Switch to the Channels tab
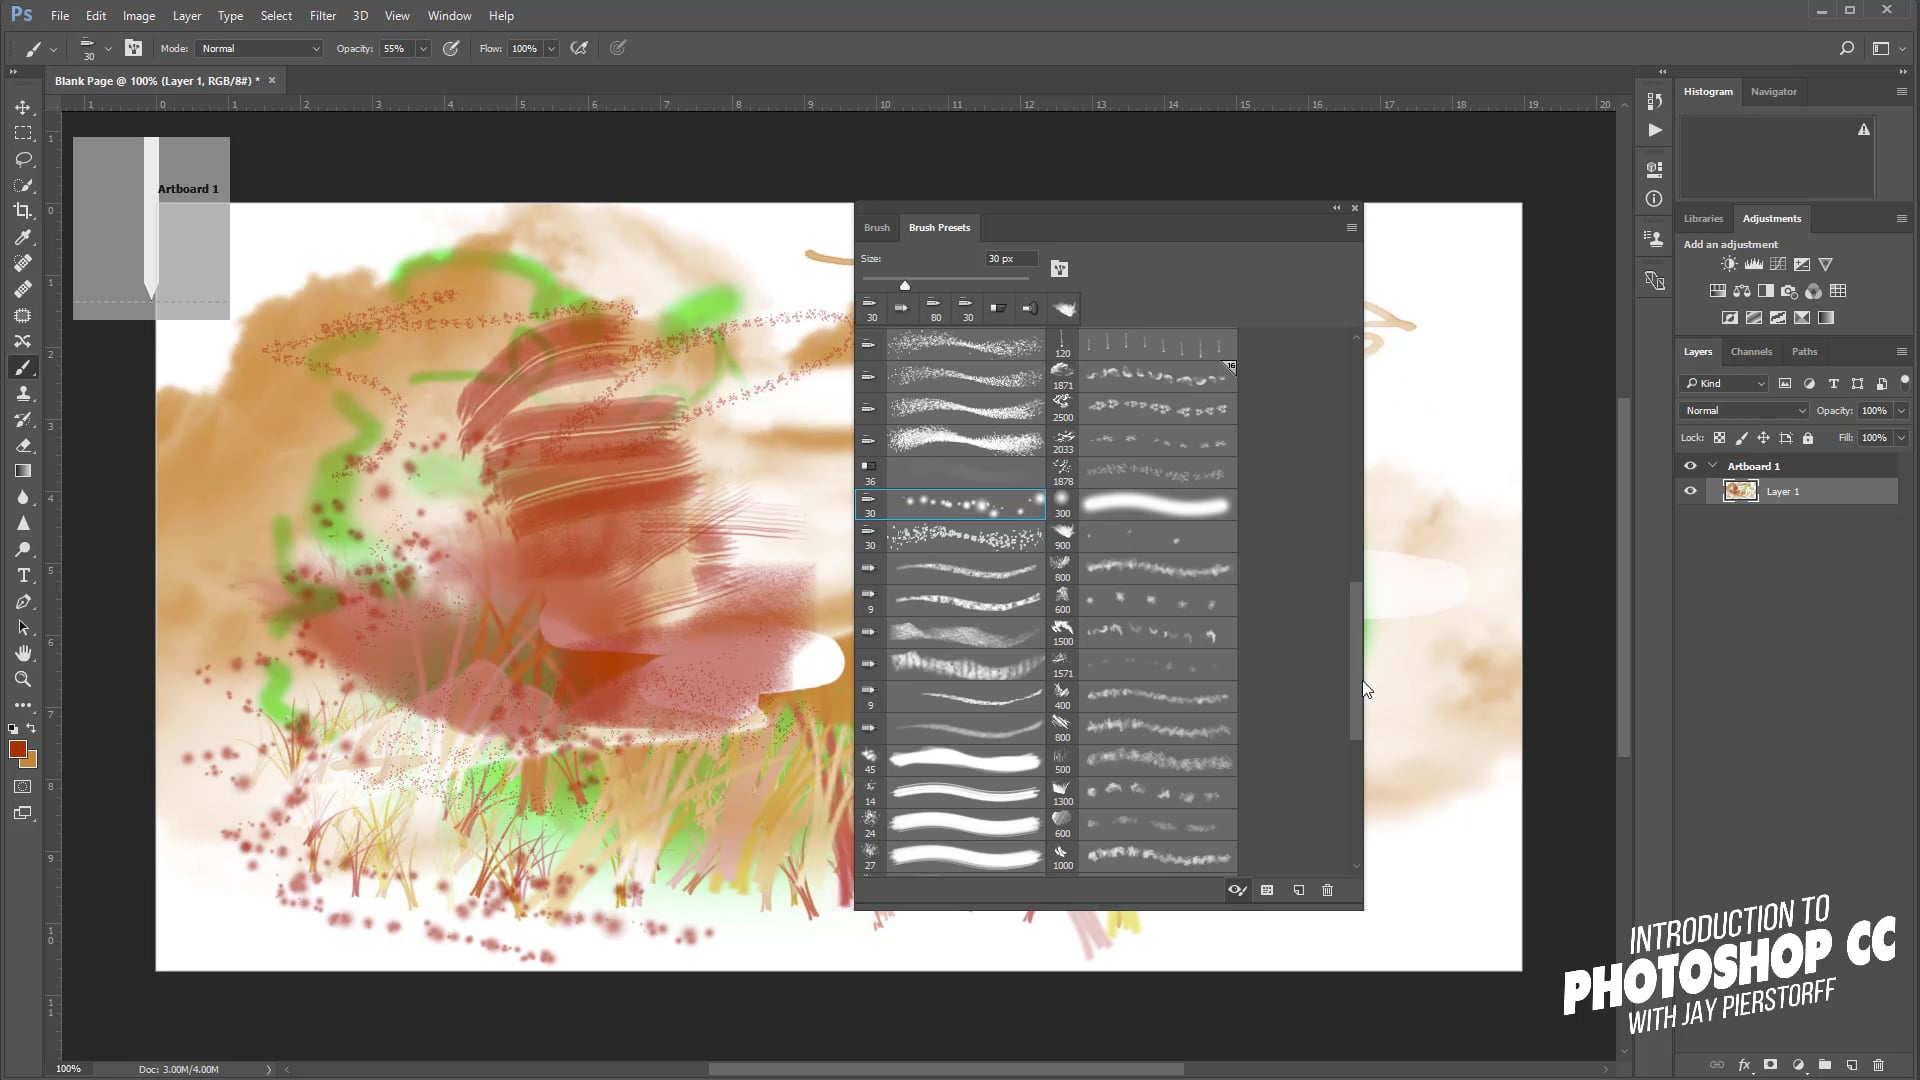Image resolution: width=1920 pixels, height=1080 pixels. click(x=1751, y=352)
